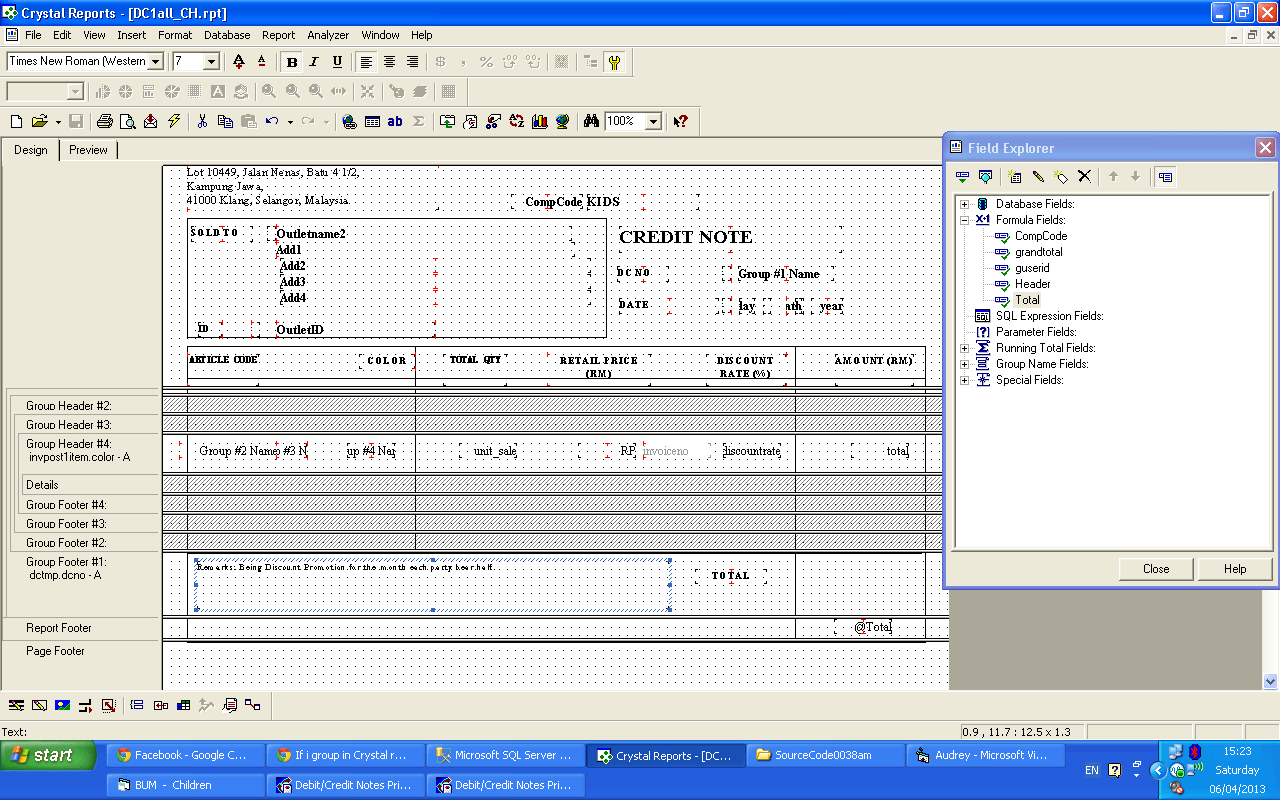
Task: Click the Increase Font Size icon
Action: point(238,62)
